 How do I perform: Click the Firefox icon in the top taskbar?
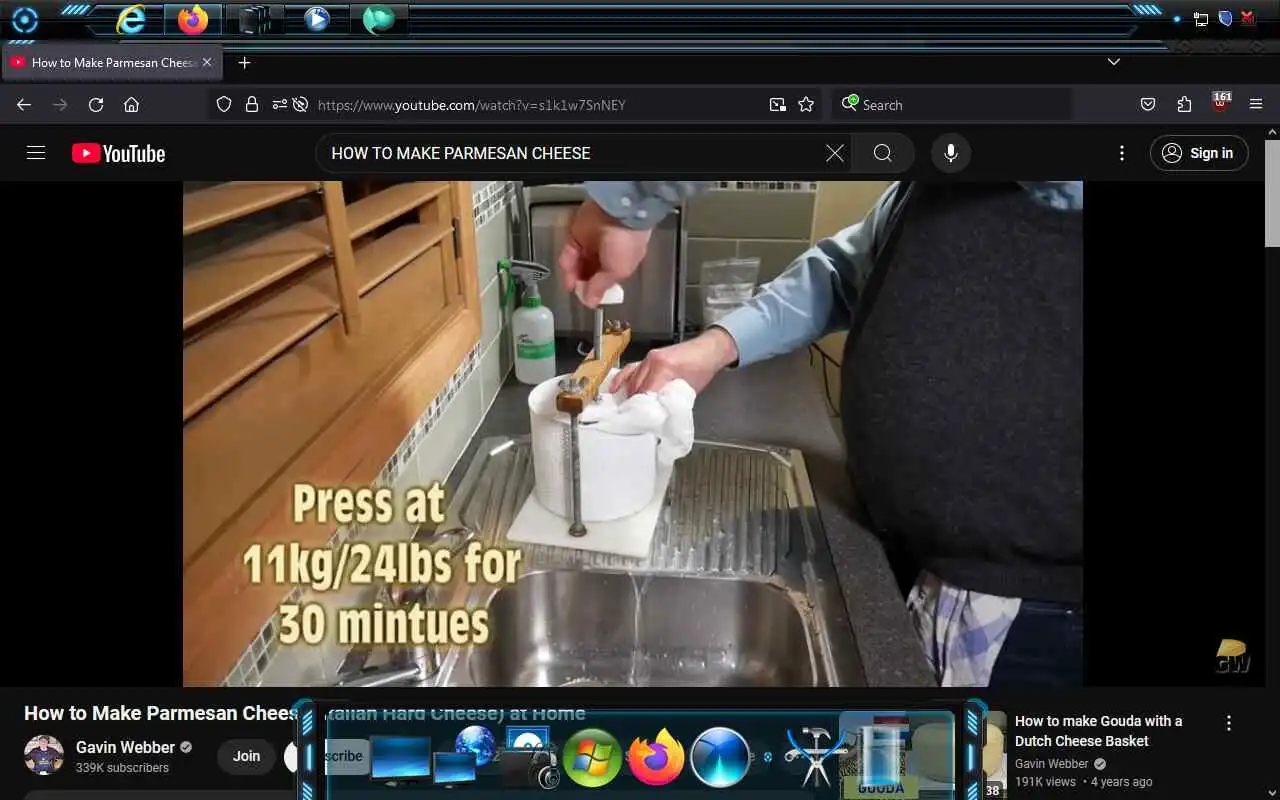193,19
